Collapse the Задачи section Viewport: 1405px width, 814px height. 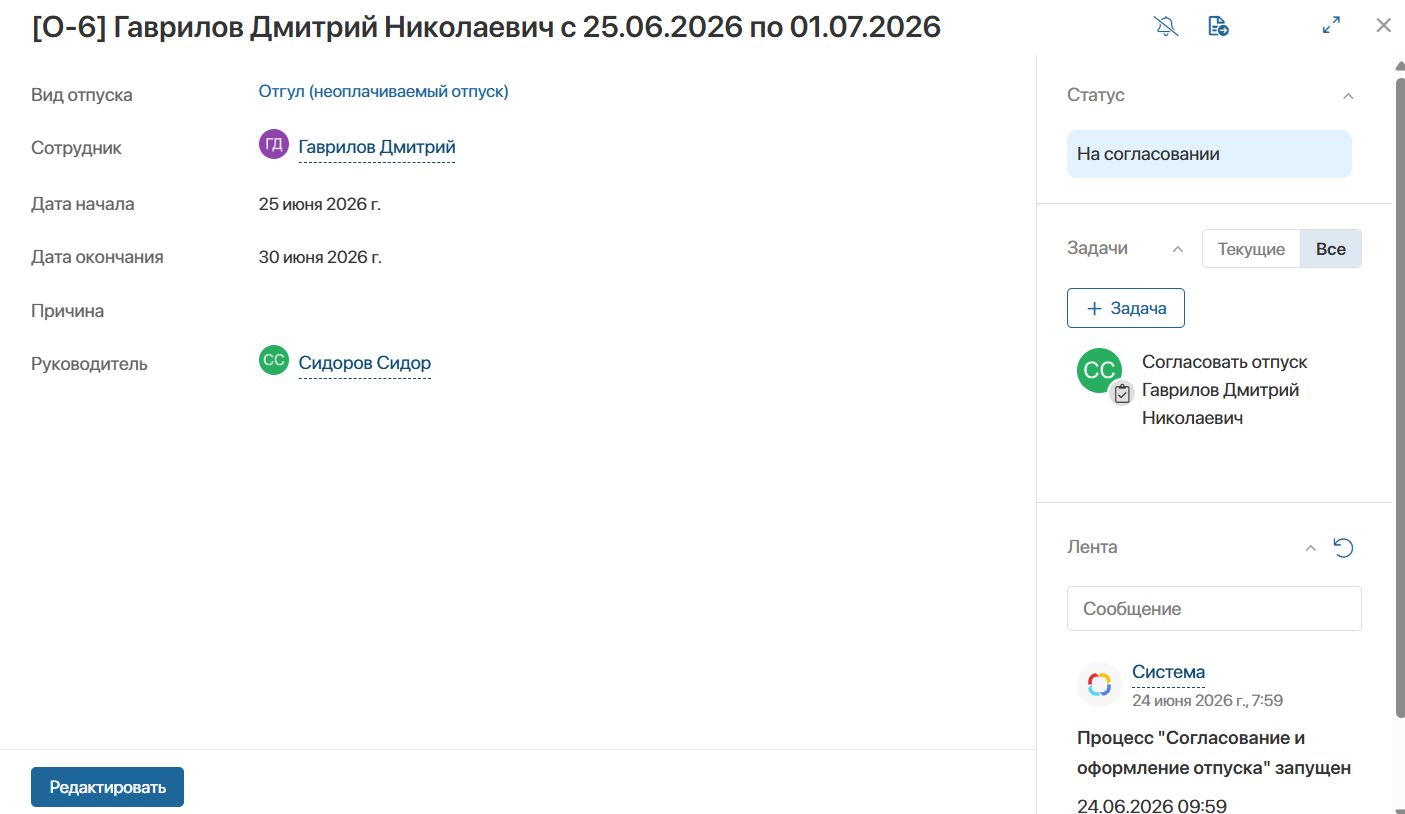click(1177, 249)
